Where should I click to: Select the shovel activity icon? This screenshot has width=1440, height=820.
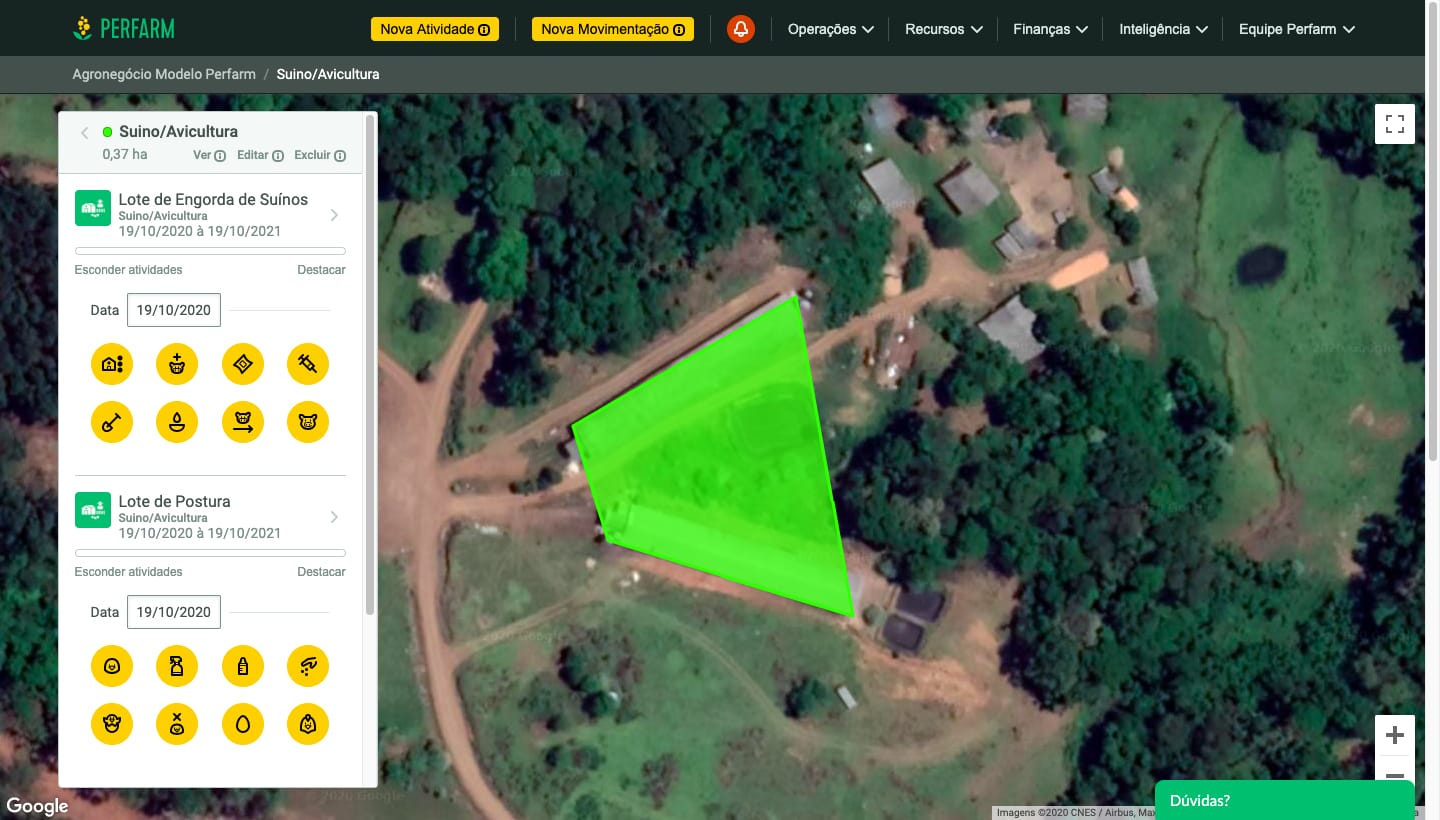(112, 422)
